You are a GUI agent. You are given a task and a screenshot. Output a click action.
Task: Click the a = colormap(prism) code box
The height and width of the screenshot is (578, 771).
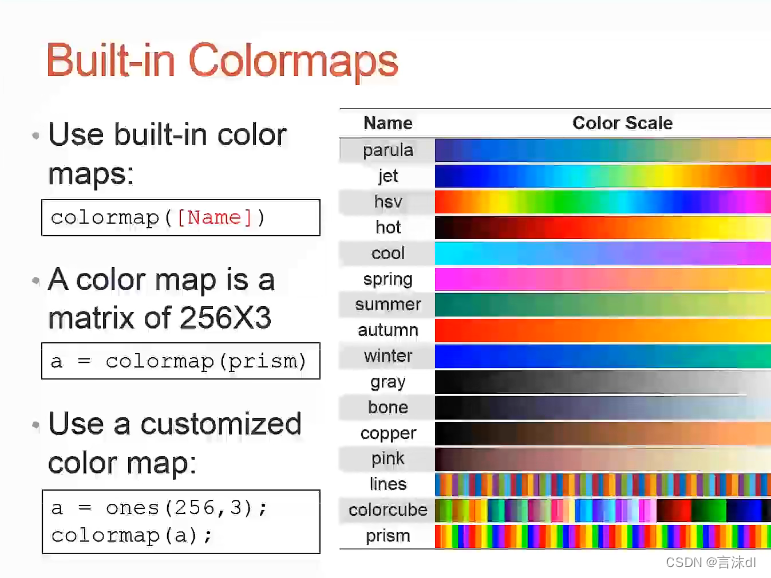[180, 361]
